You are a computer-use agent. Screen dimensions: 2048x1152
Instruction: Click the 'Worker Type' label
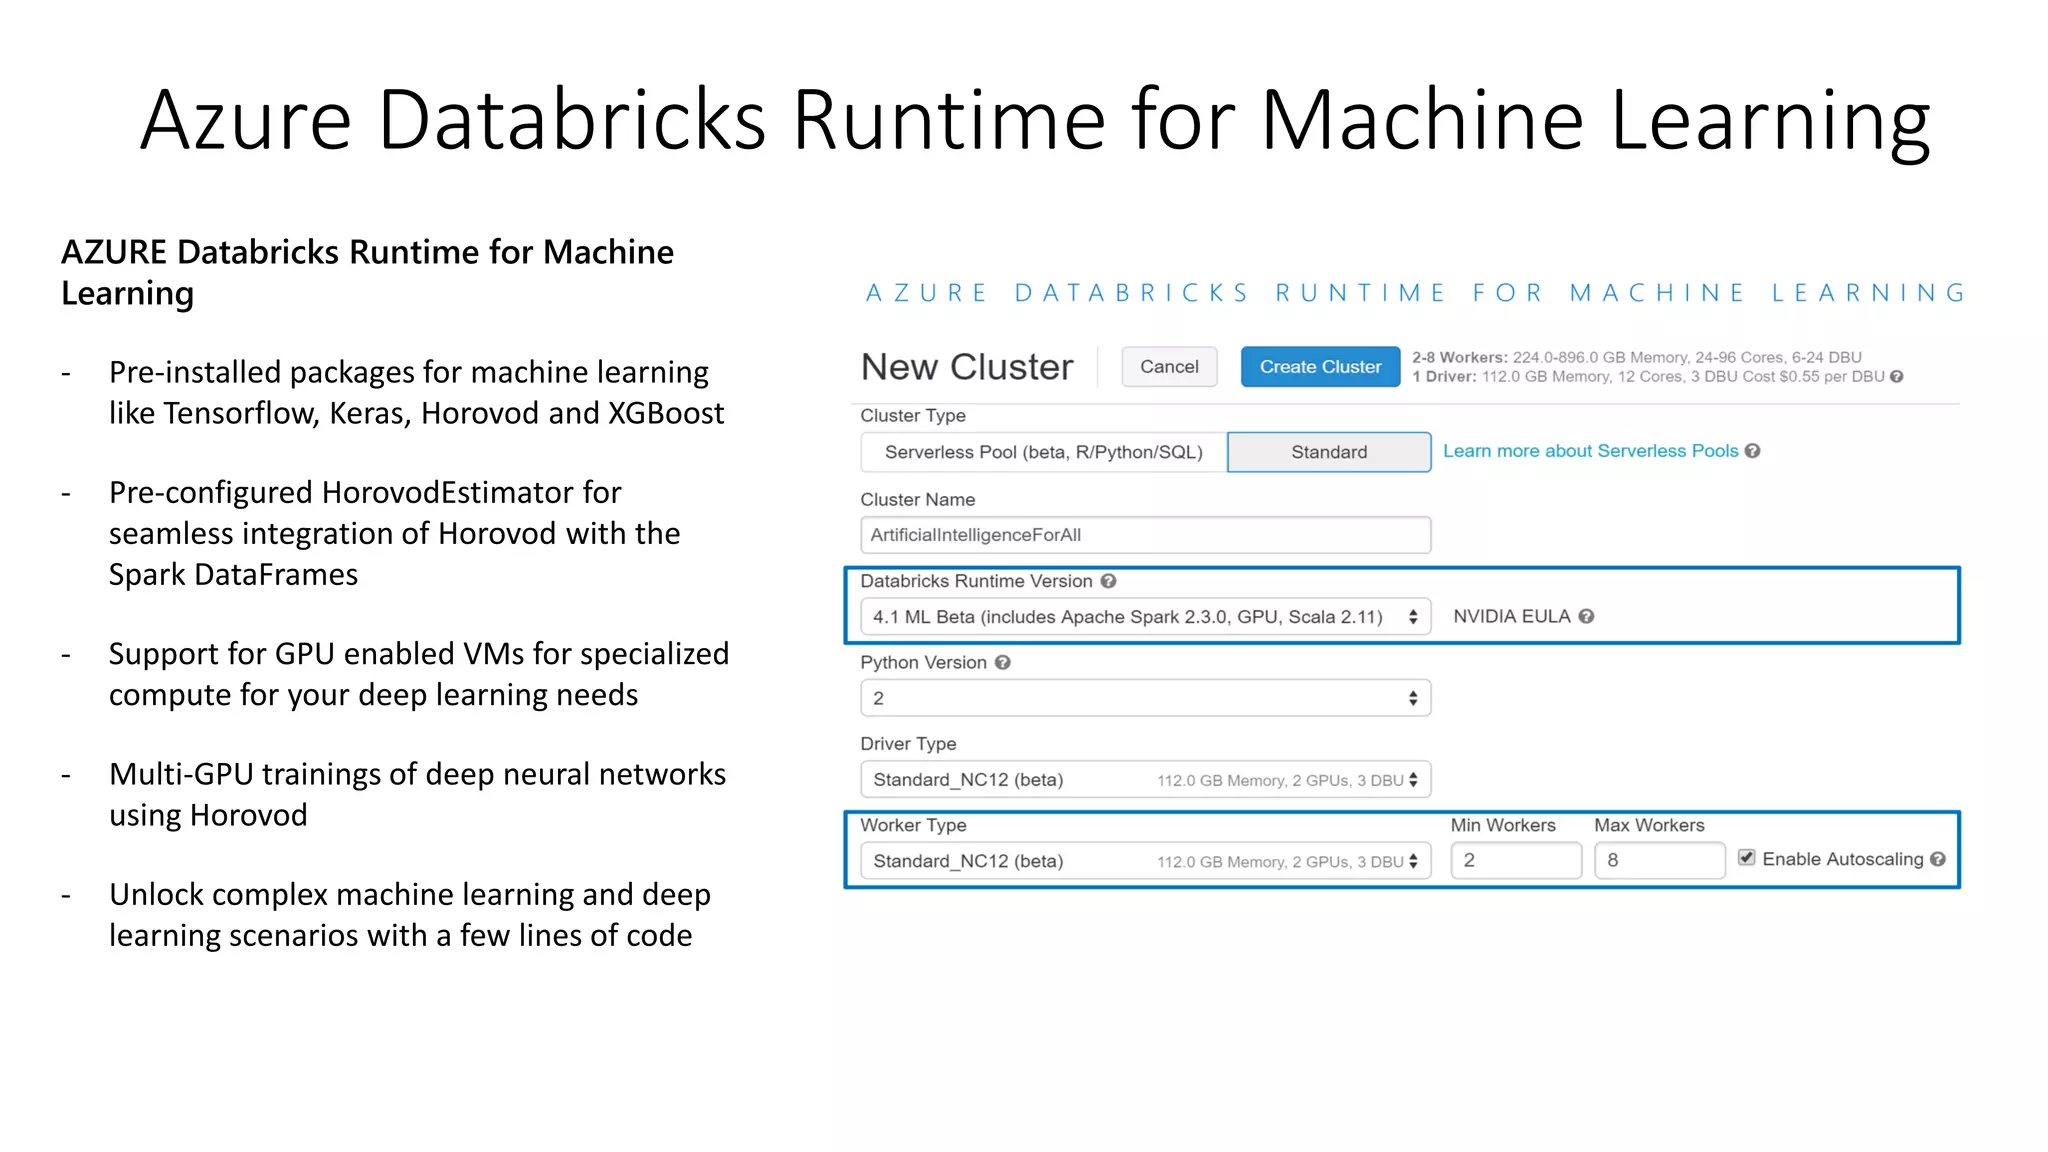(x=913, y=825)
